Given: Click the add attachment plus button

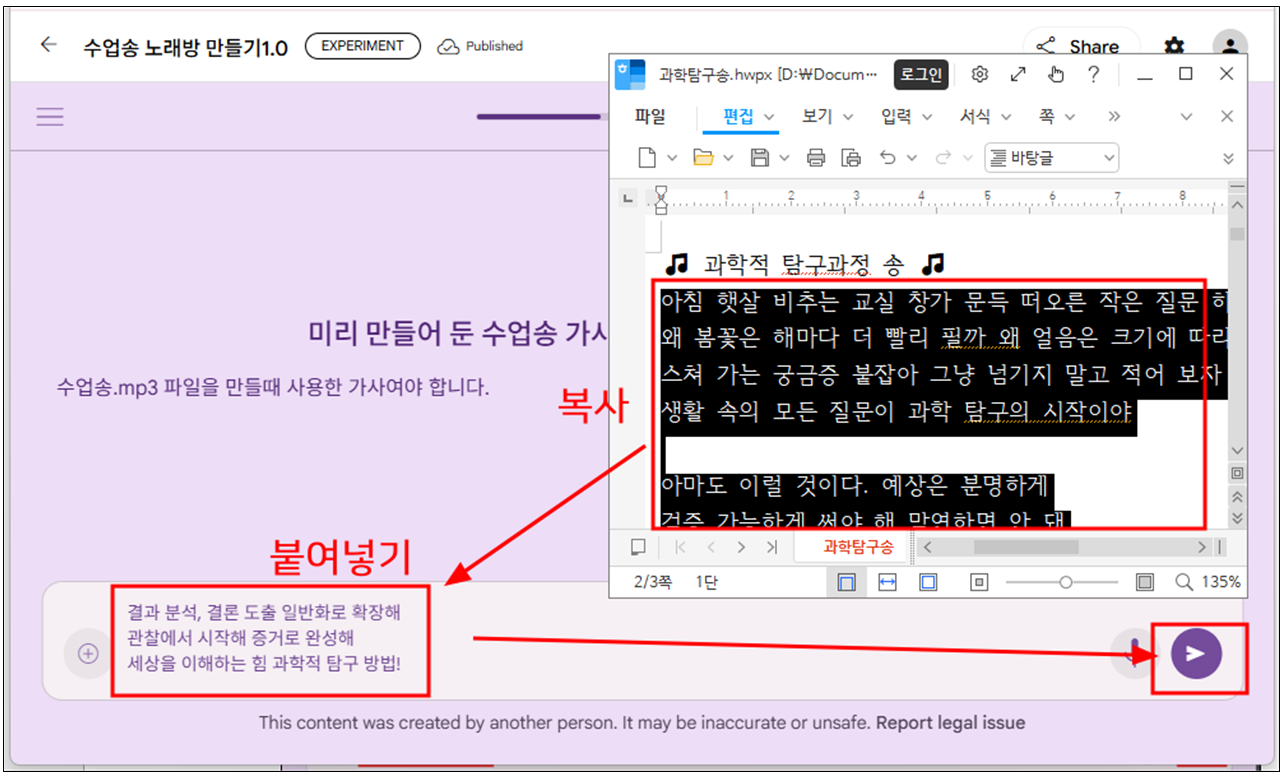Looking at the screenshot, I should pos(88,654).
